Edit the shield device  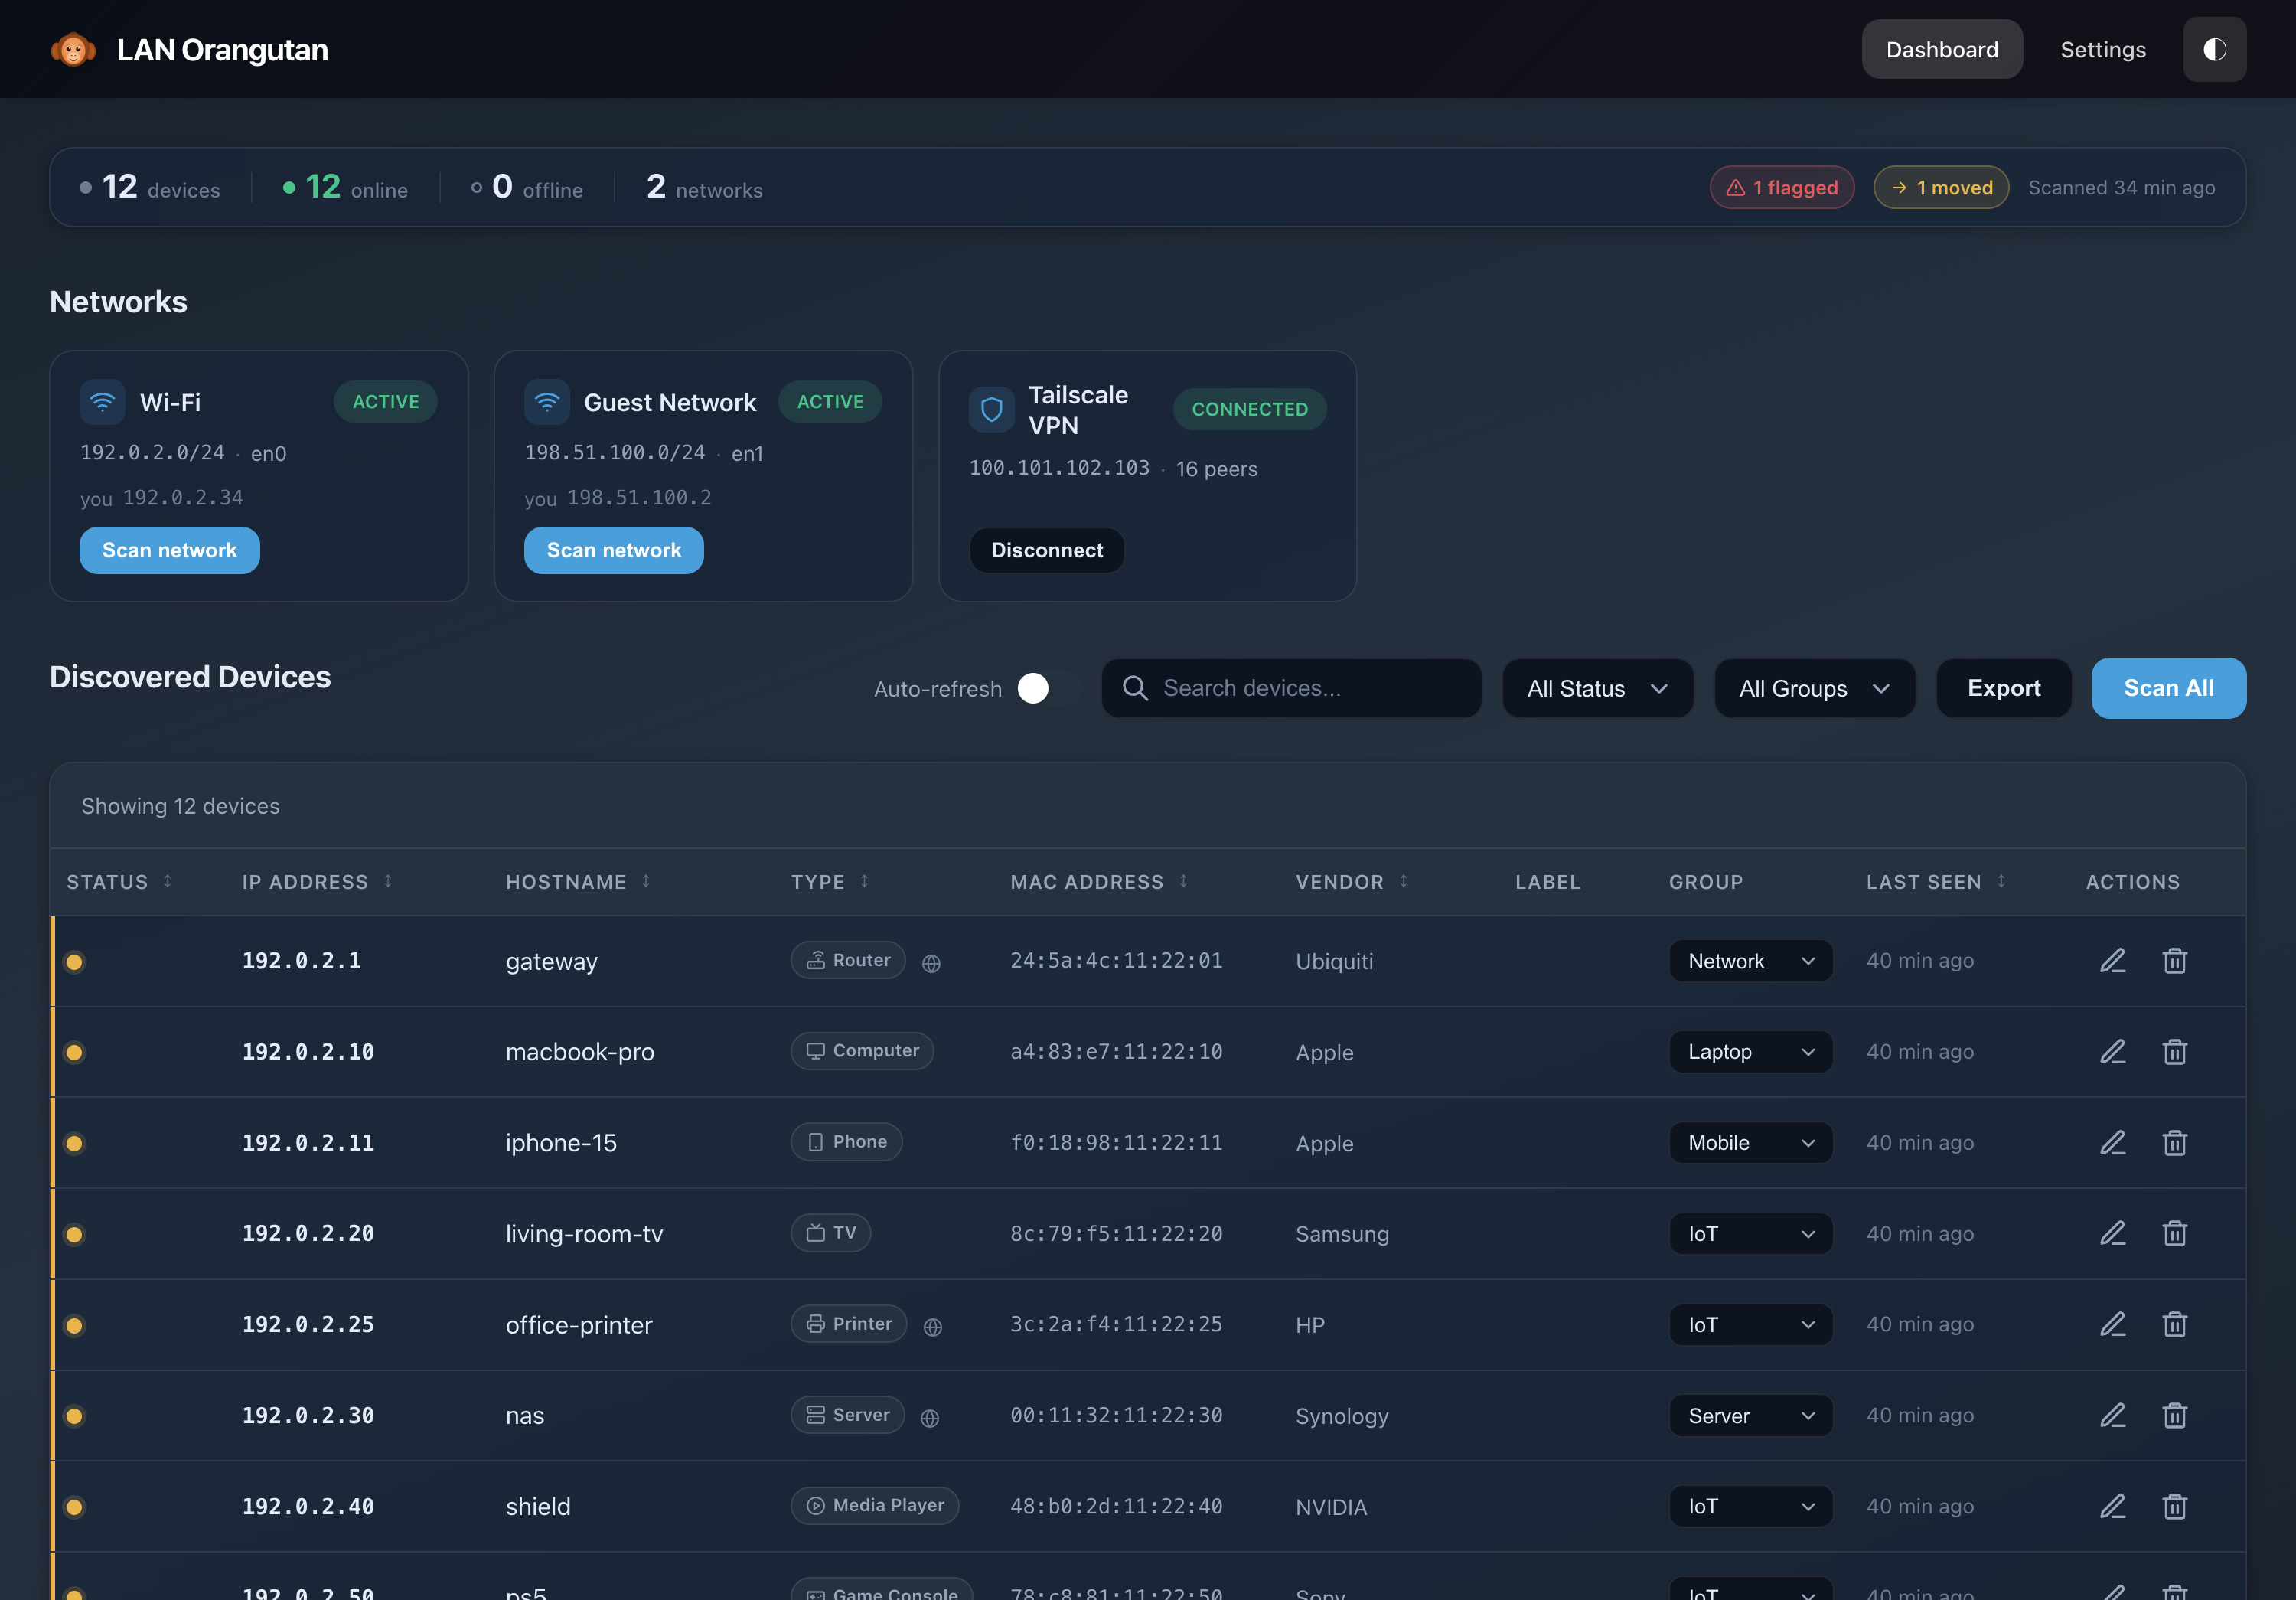click(x=2112, y=1507)
